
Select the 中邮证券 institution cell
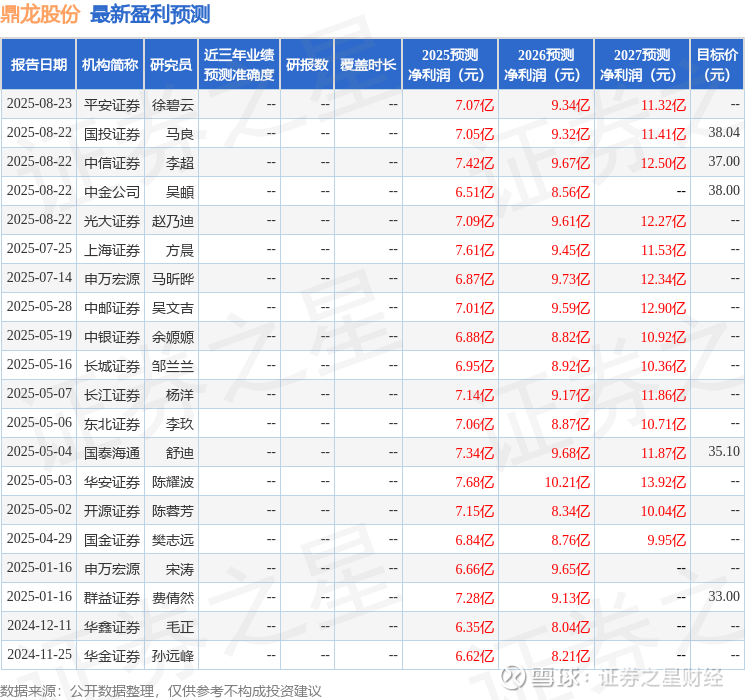point(112,308)
